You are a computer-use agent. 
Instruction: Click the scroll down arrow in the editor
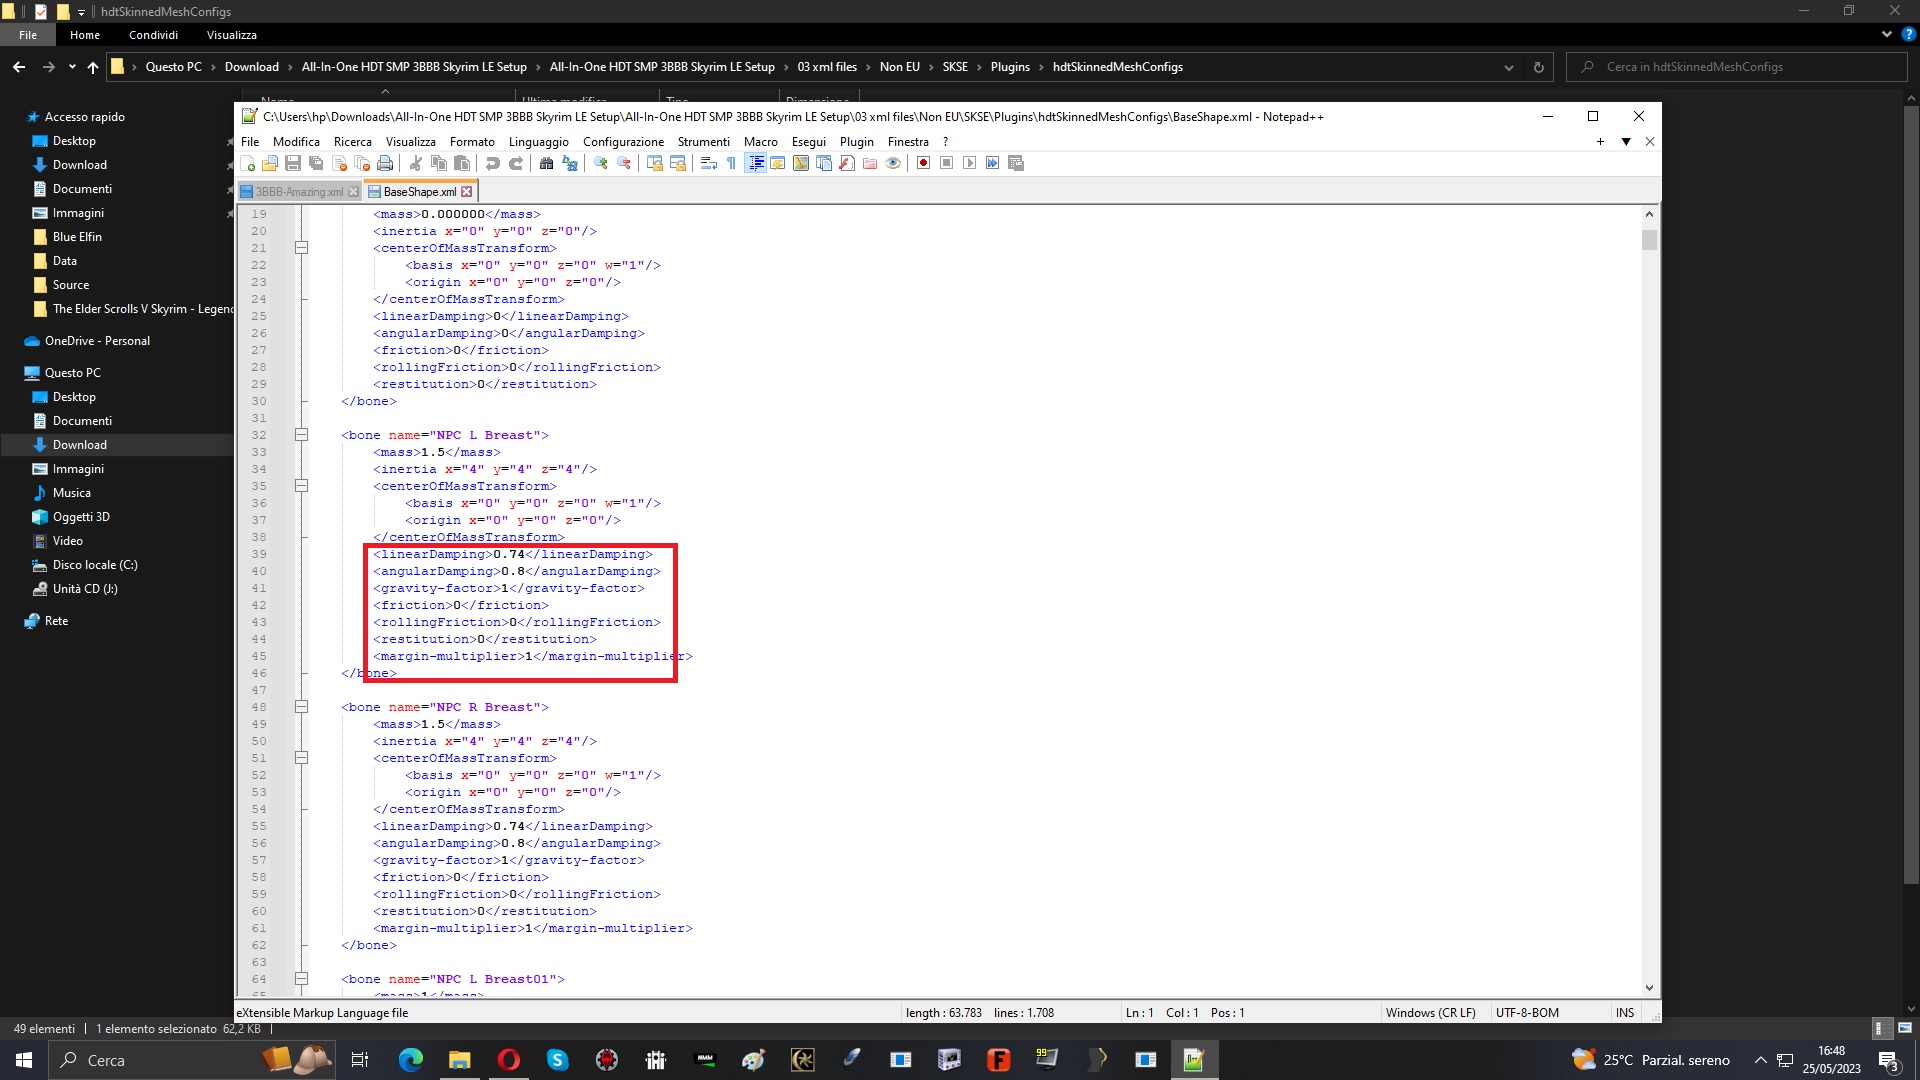[1649, 988]
